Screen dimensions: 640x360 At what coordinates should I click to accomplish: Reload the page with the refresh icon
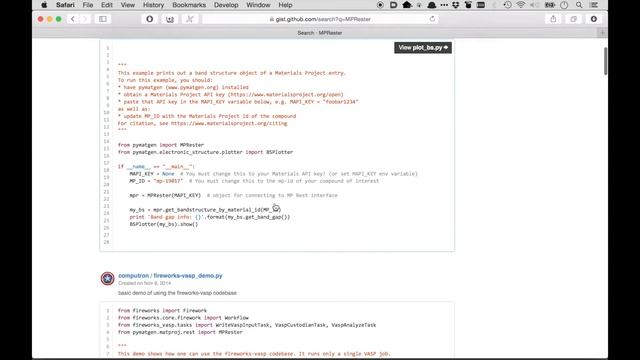432,19
